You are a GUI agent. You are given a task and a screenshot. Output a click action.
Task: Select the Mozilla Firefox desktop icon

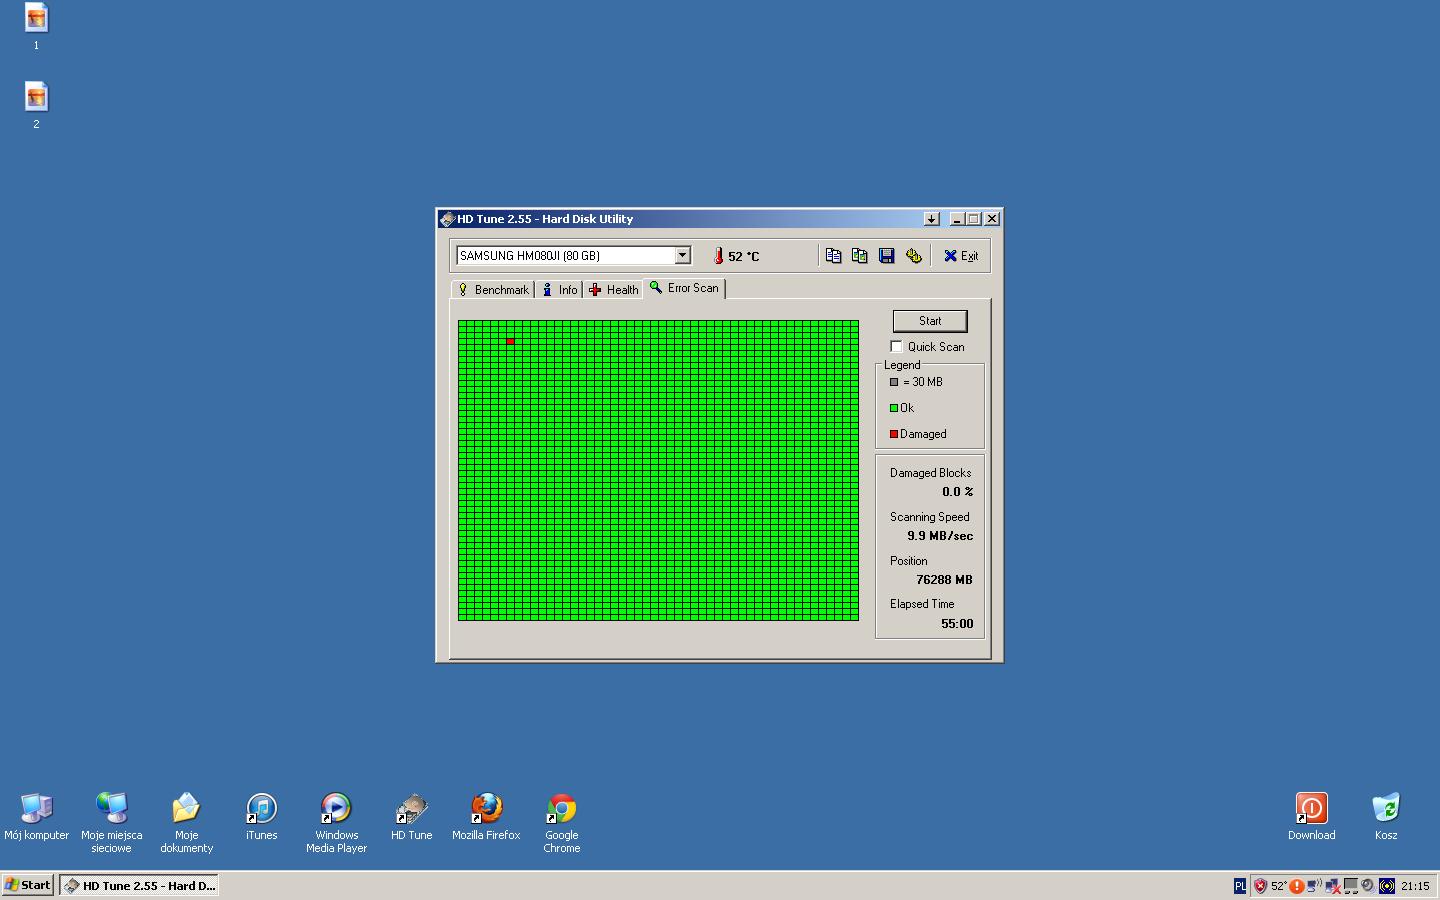click(486, 817)
